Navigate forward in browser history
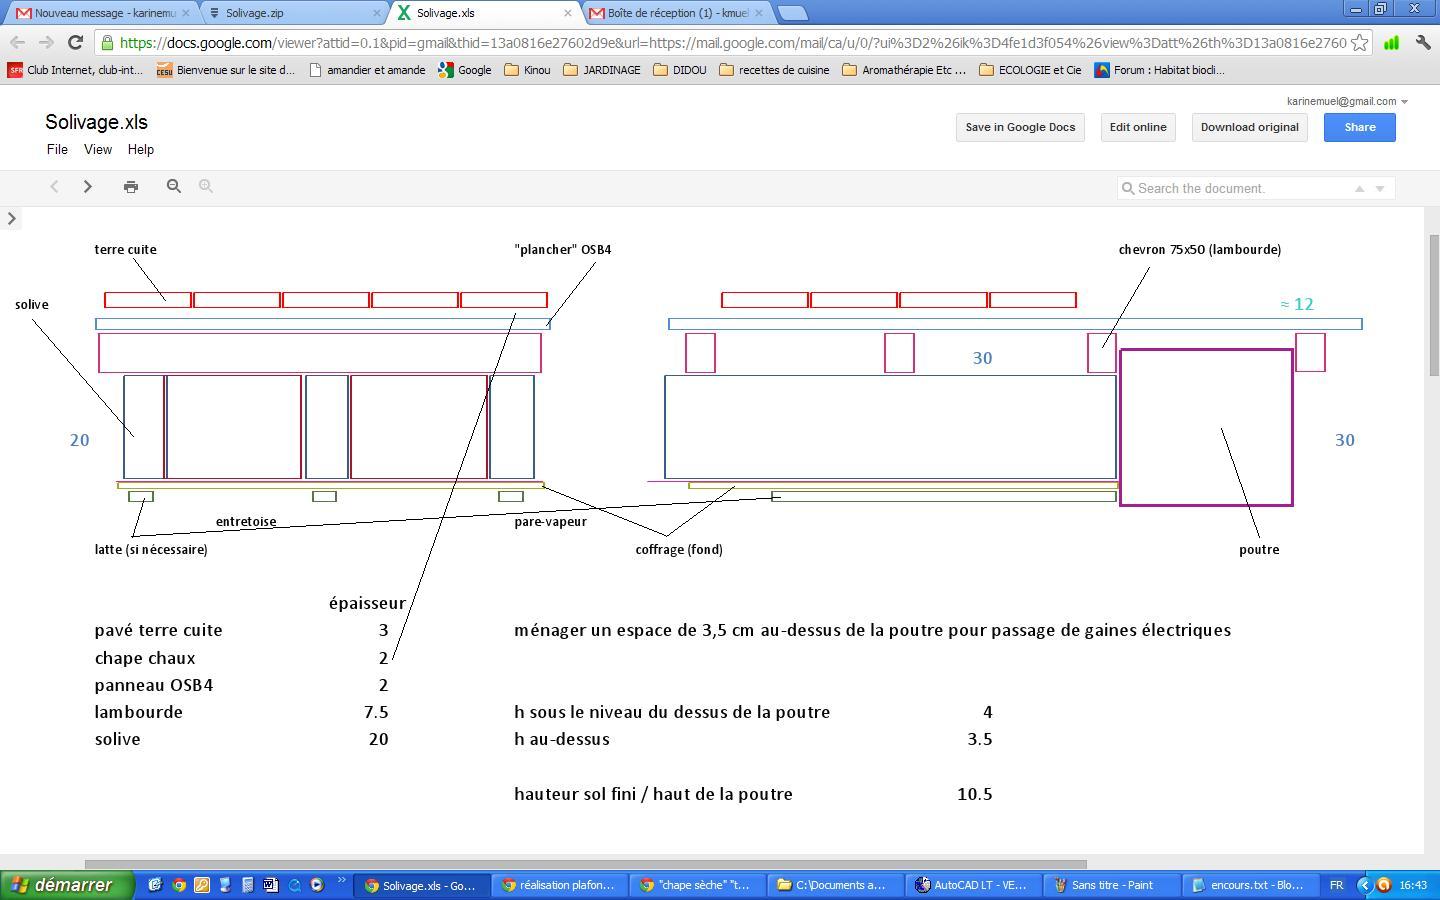The image size is (1440, 900). click(x=46, y=42)
